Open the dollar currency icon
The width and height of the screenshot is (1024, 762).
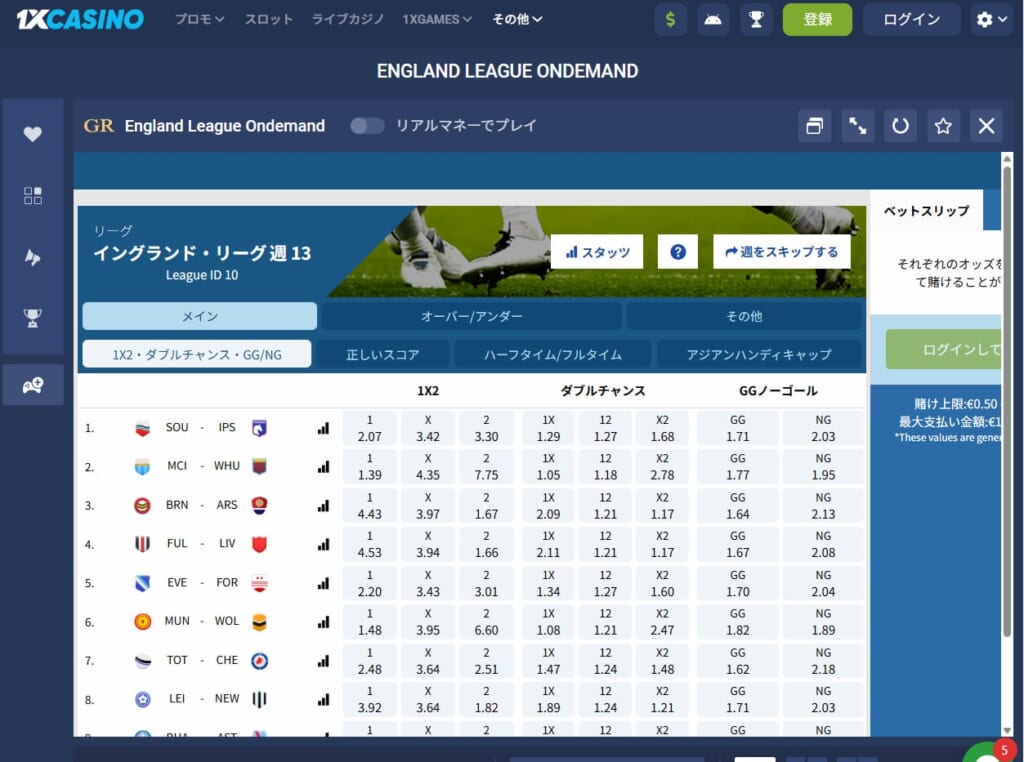coord(670,20)
